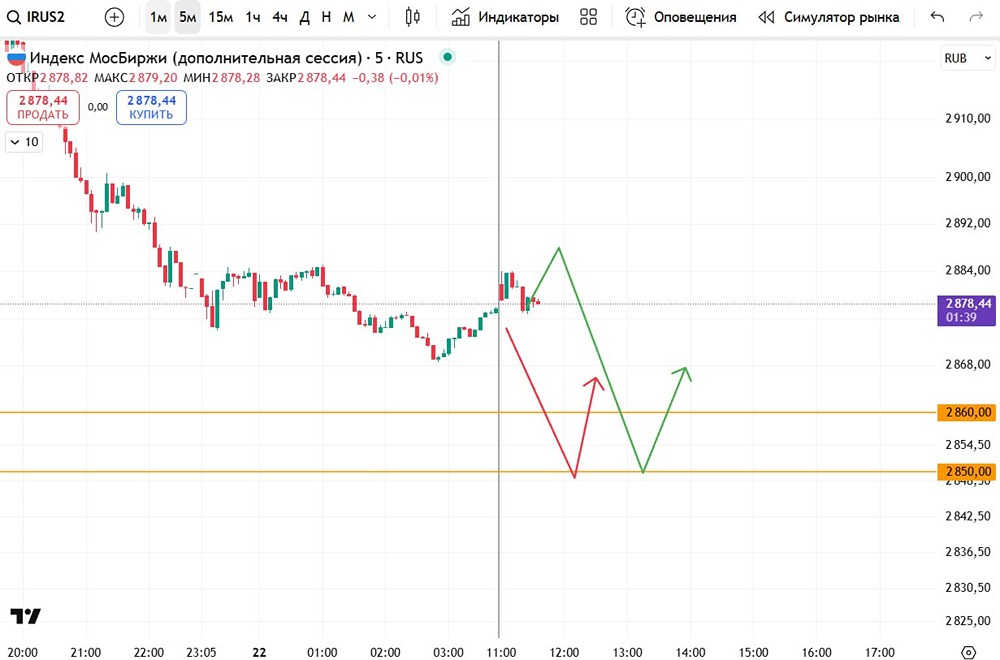Select the 1ч timeframe
Image resolution: width=1000 pixels, height=660 pixels.
253,17
